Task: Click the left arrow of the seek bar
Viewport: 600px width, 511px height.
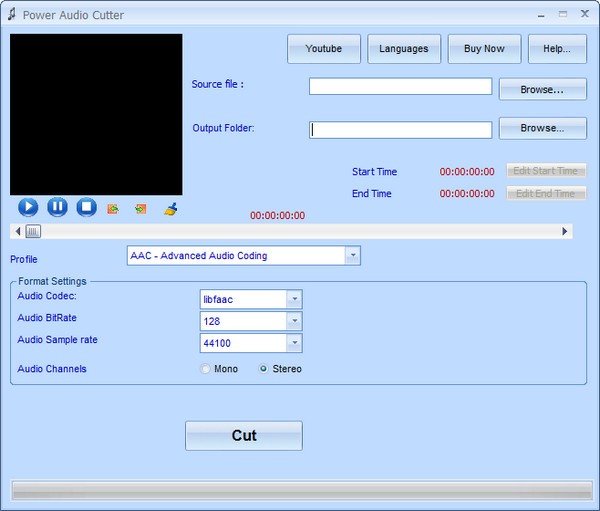Action: [17, 231]
